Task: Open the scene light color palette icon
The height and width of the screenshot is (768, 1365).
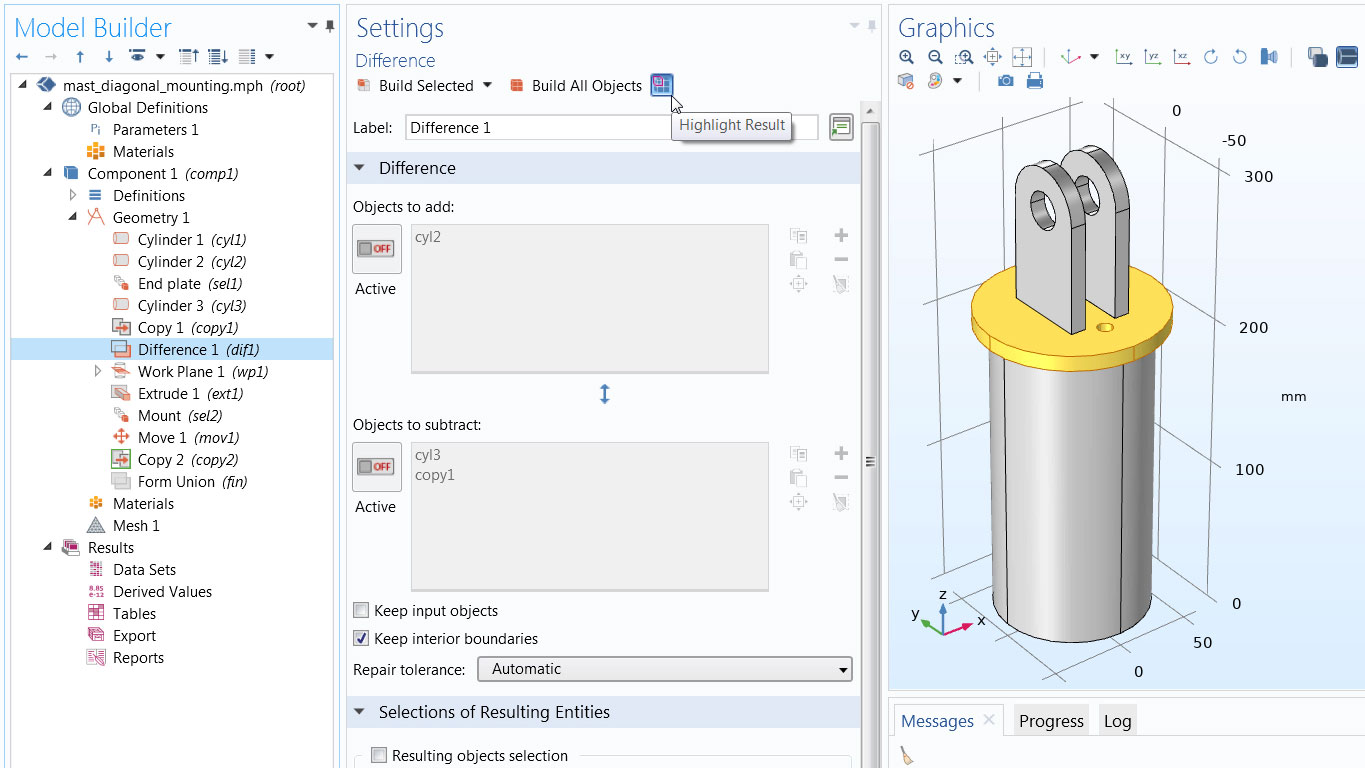Action: 935,81
